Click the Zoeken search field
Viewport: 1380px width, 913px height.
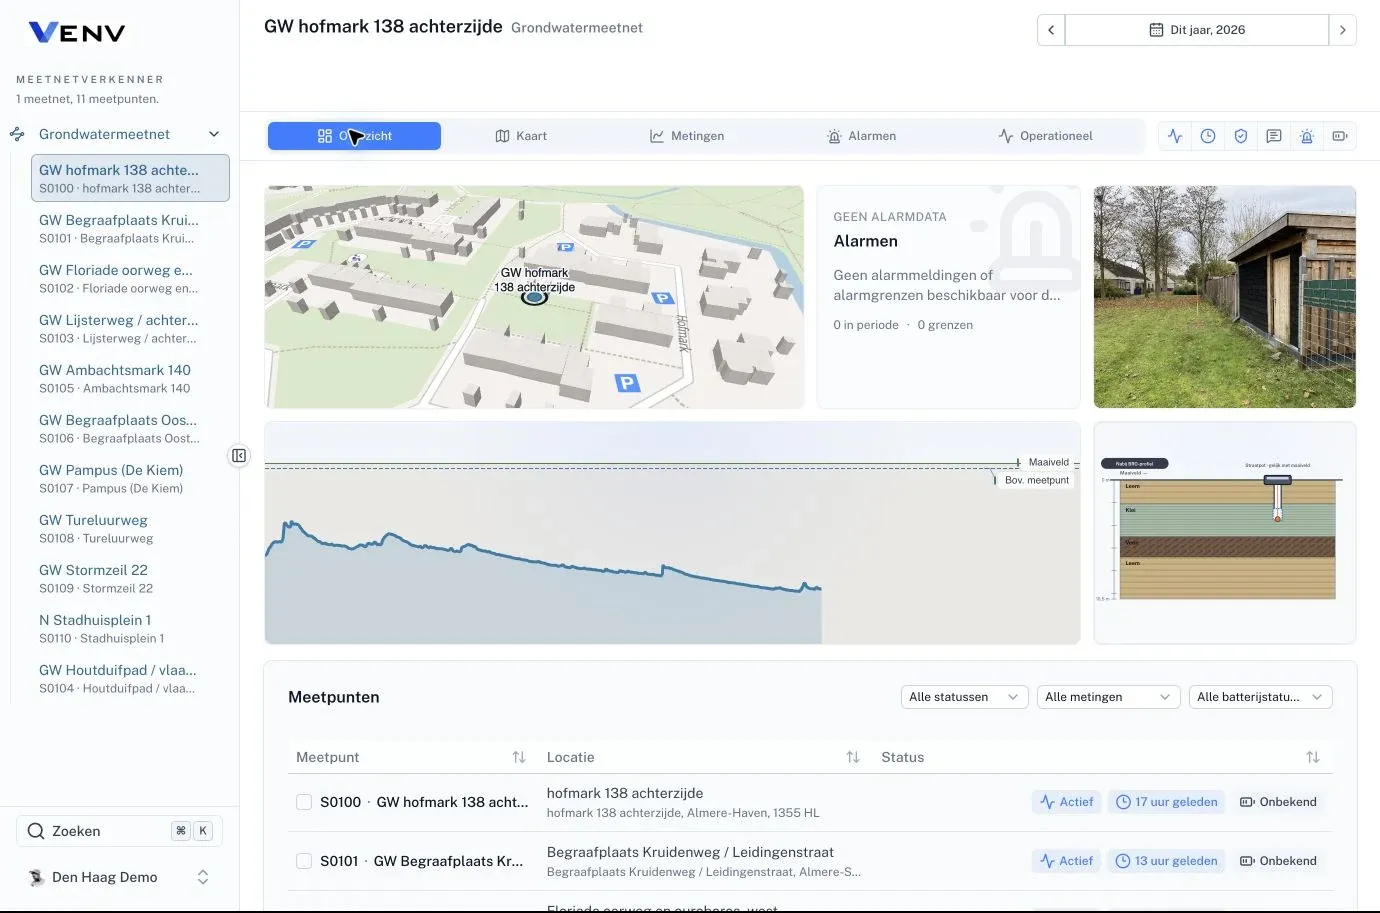tap(119, 831)
